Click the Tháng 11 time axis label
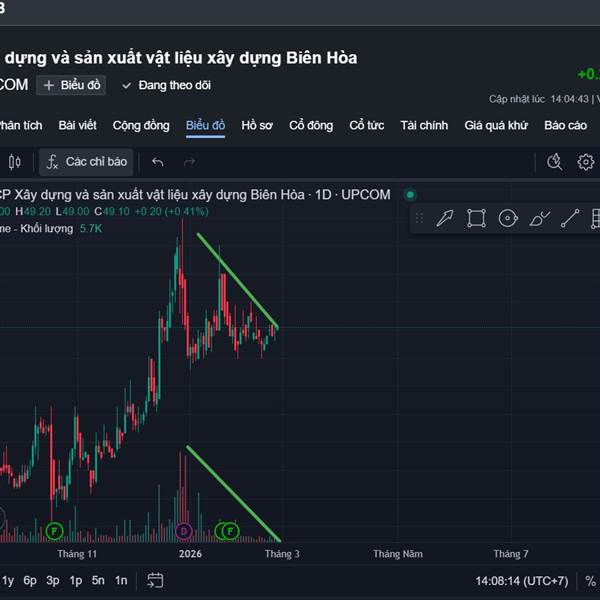Screen dimensions: 600x600 click(77, 554)
